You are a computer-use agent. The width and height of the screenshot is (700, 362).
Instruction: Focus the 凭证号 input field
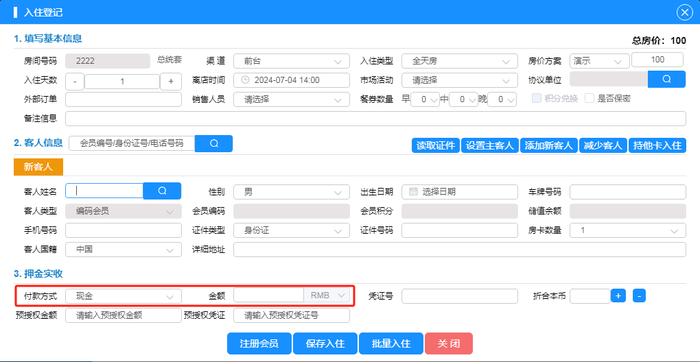point(459,296)
